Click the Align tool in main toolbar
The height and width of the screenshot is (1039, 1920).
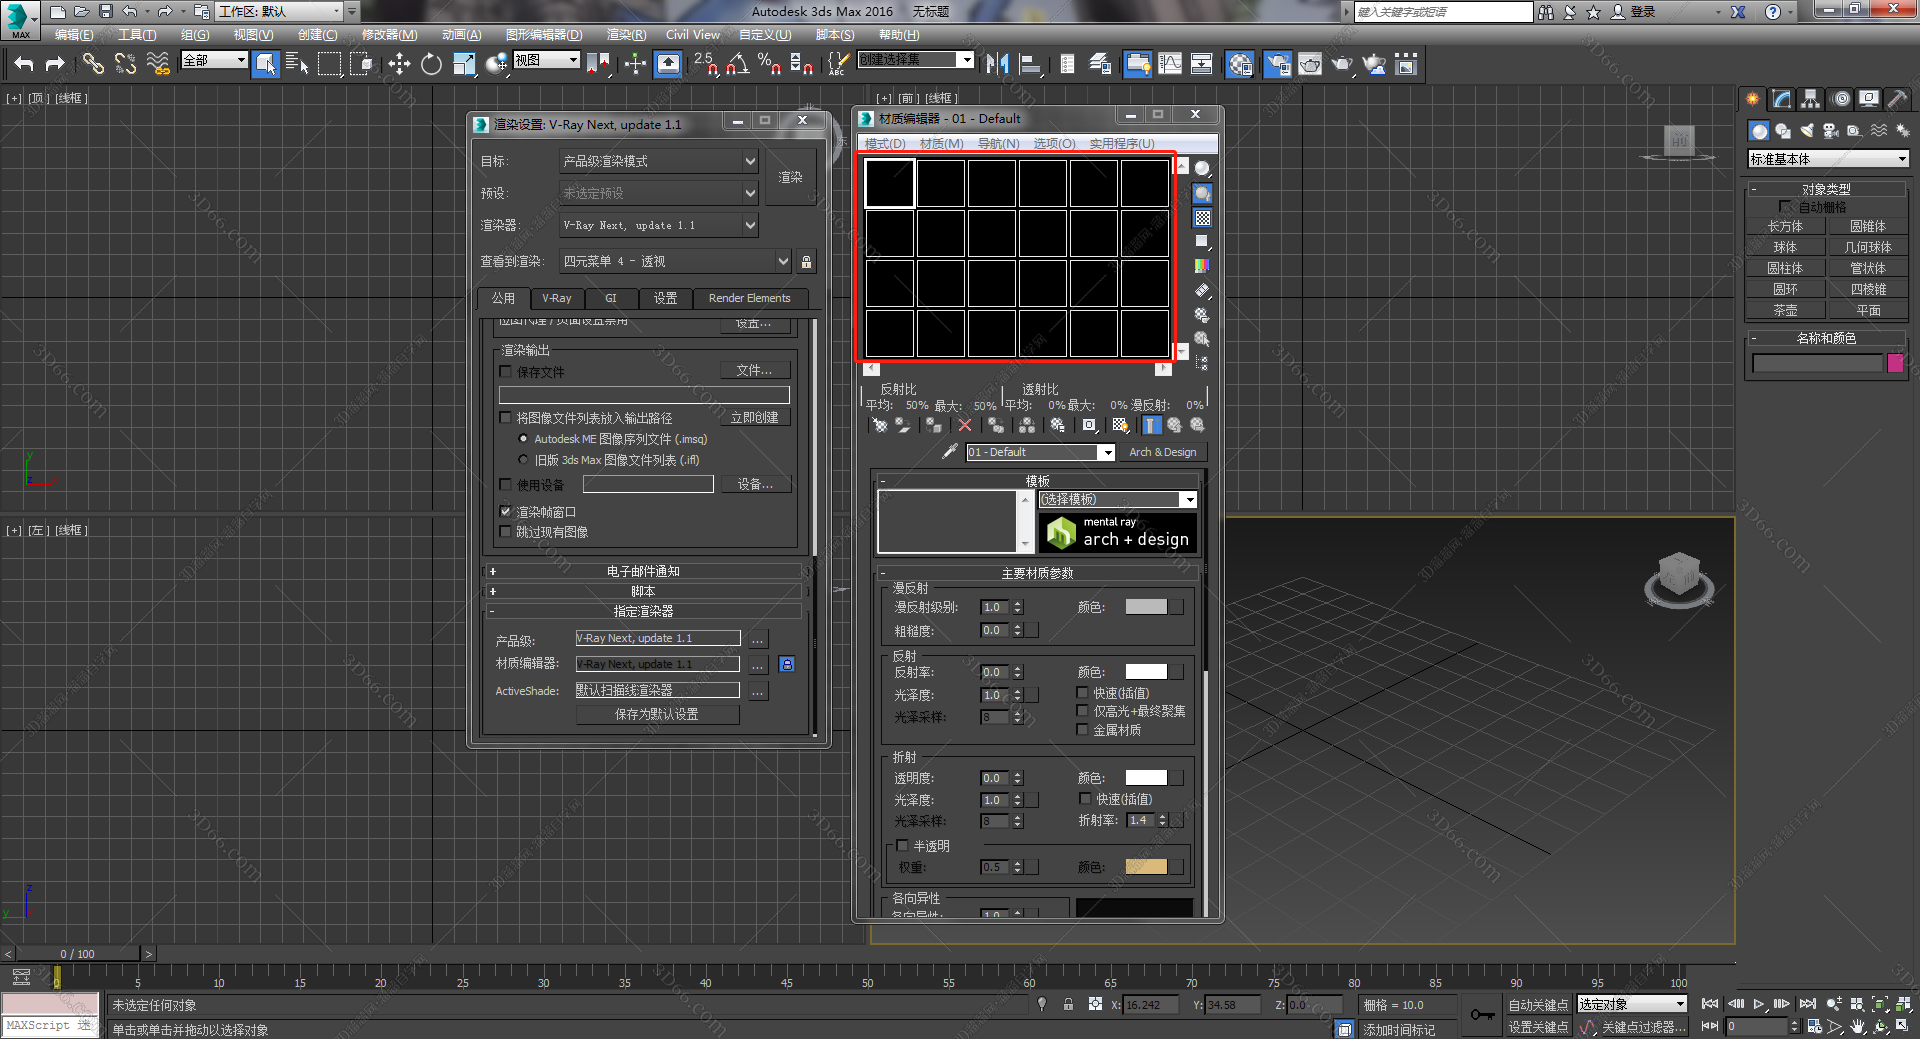(1030, 65)
